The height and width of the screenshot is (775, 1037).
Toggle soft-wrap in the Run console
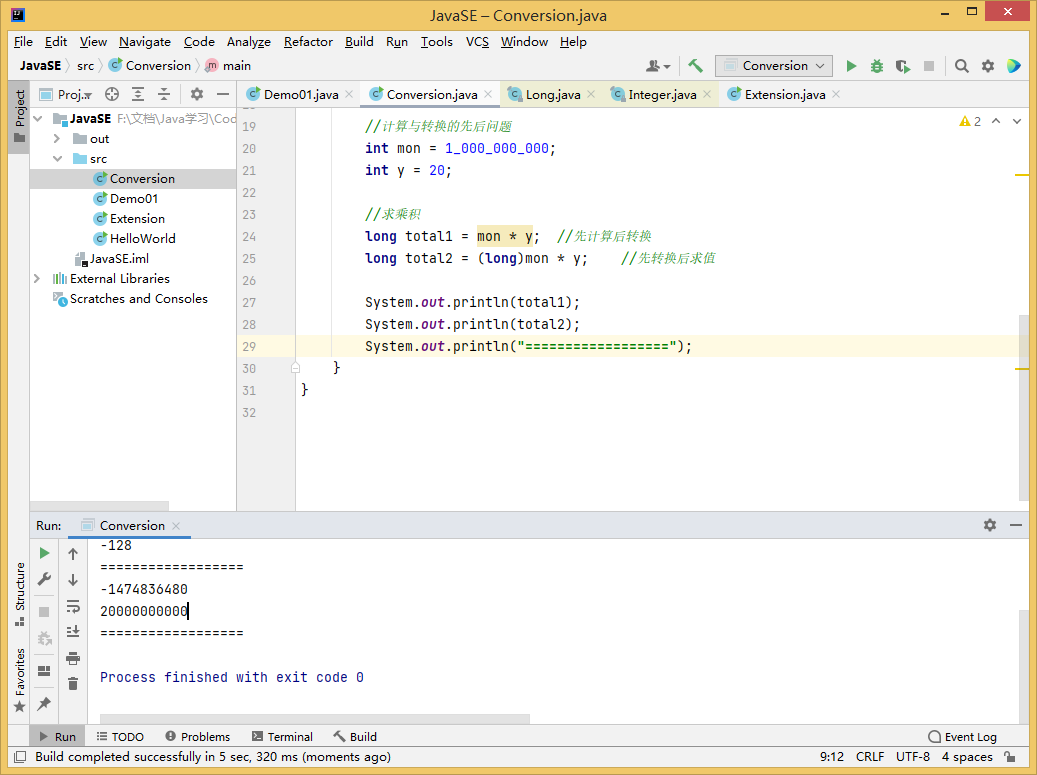point(73,606)
